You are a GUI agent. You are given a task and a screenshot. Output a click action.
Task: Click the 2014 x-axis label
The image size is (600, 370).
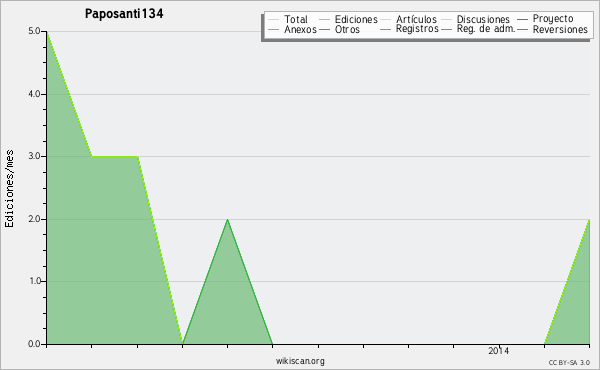pos(499,350)
